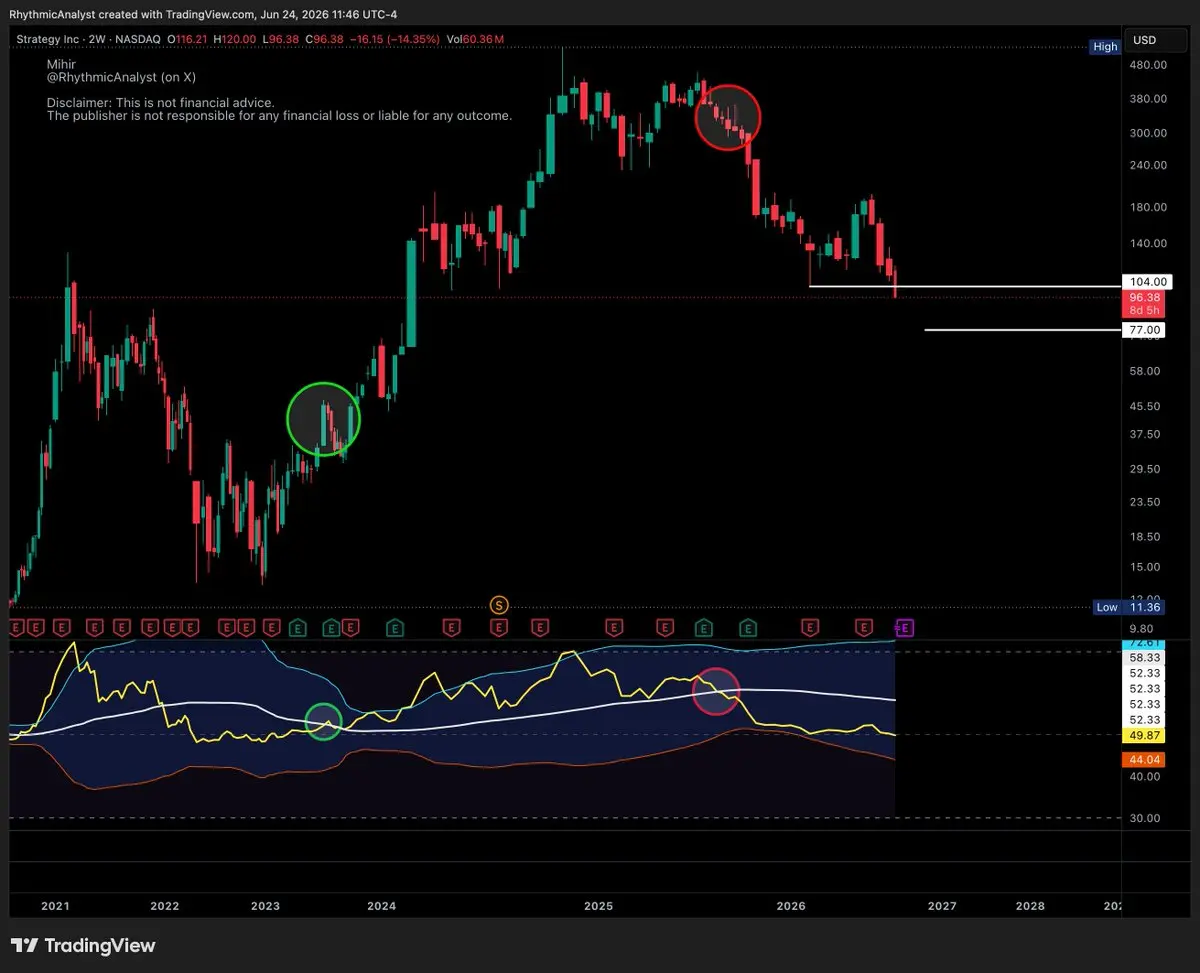The height and width of the screenshot is (973, 1200).
Task: Select the green circle drawing on price chart
Action: pos(323,419)
